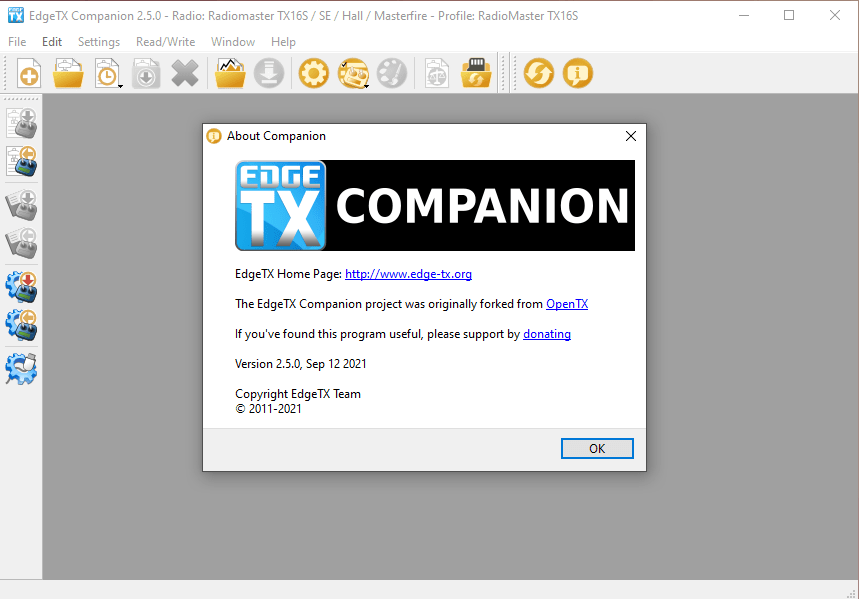Click the red X close-file icon
Image resolution: width=859 pixels, height=599 pixels.
(185, 72)
